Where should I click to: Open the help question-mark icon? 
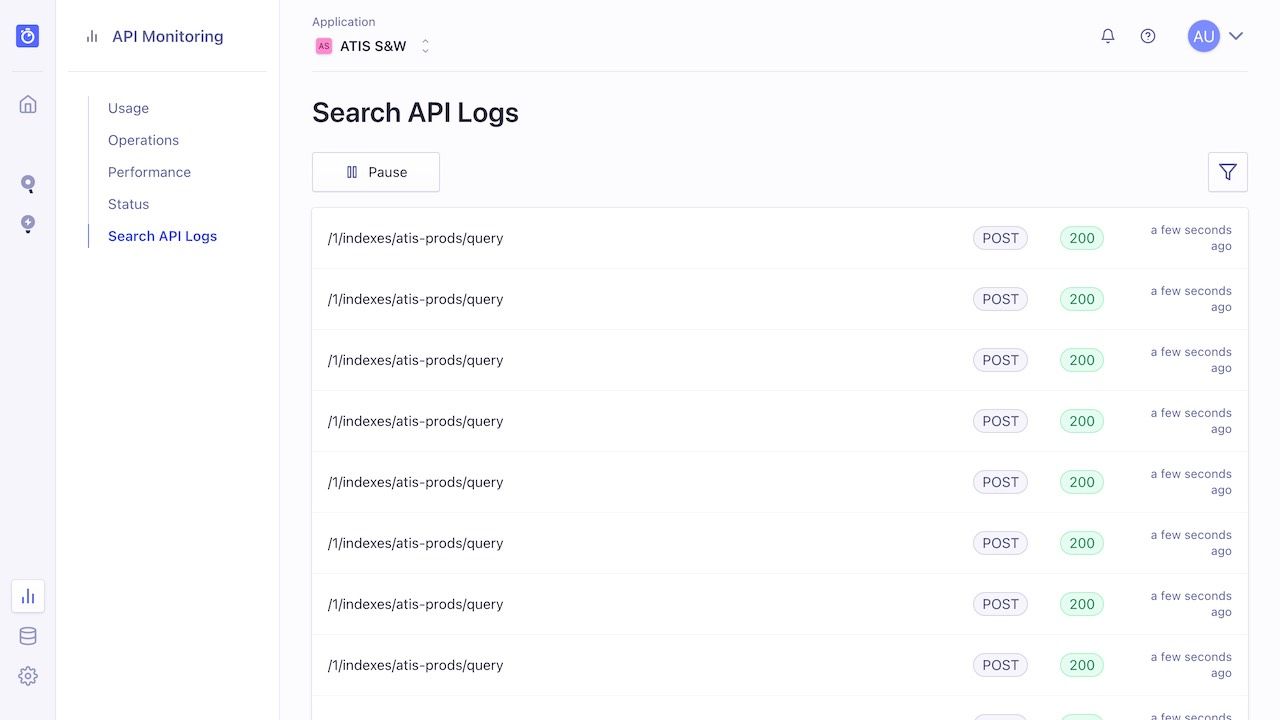coord(1147,35)
